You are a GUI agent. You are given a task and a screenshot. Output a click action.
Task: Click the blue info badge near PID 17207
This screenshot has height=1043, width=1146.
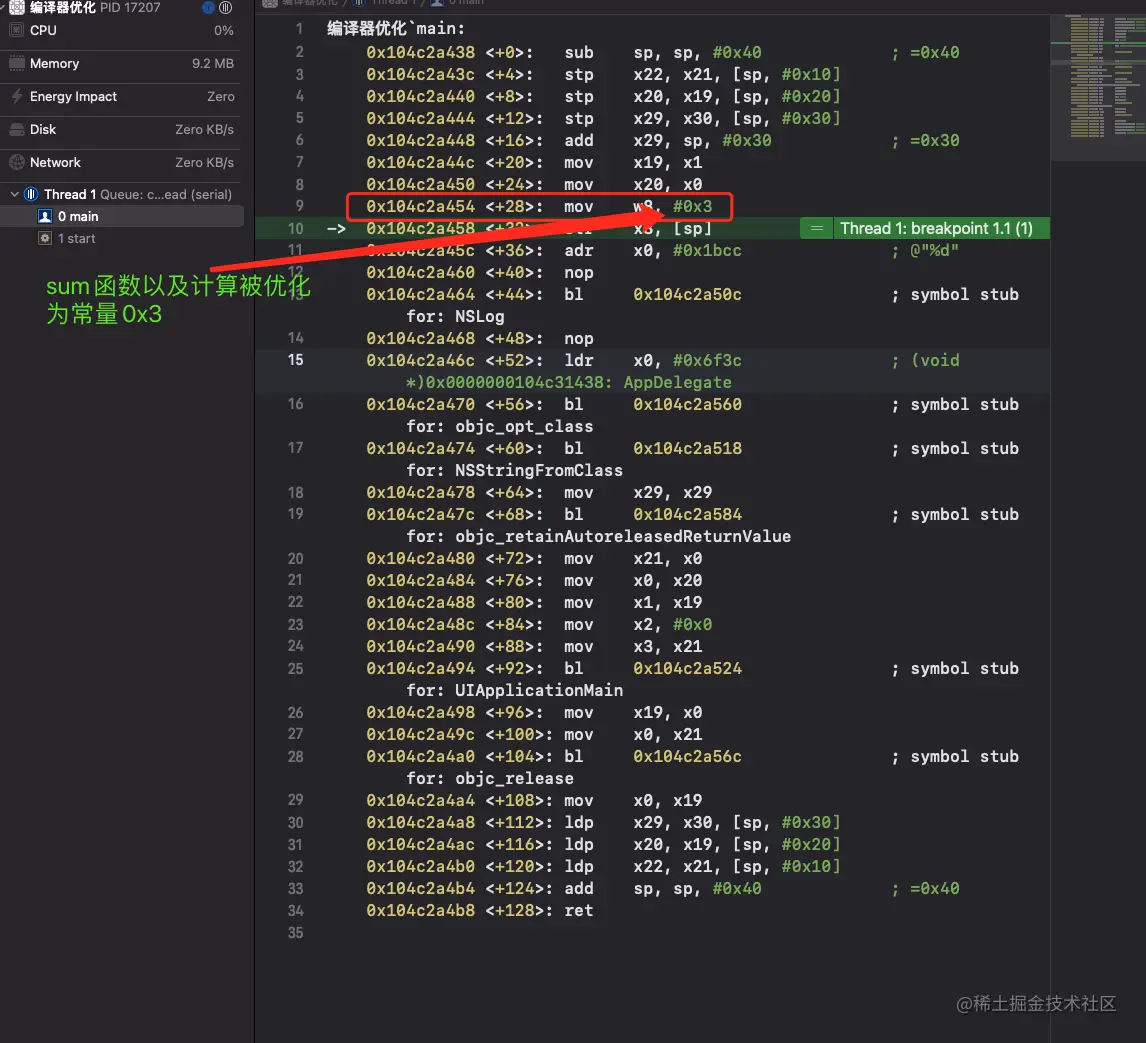[208, 8]
